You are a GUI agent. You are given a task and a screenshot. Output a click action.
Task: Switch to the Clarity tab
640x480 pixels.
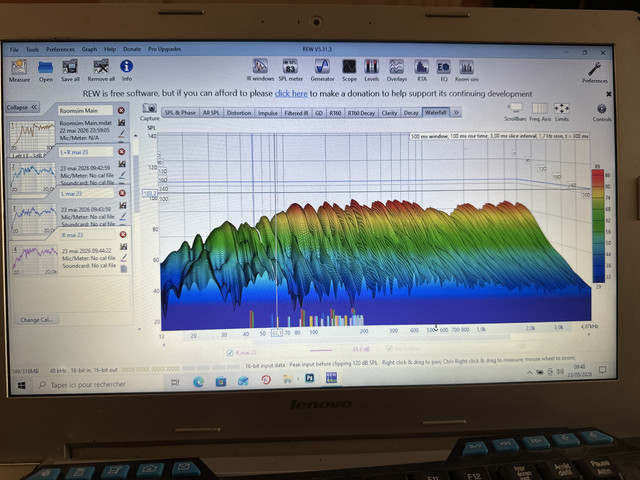(x=389, y=113)
